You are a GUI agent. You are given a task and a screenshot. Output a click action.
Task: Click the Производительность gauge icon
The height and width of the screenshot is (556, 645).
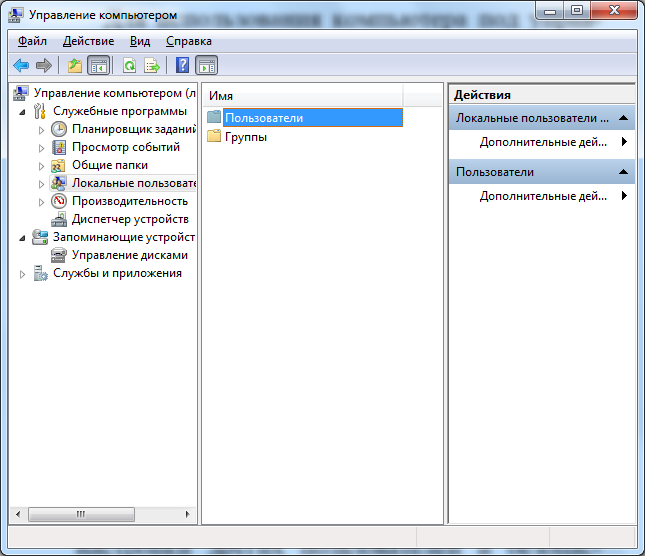(x=59, y=201)
